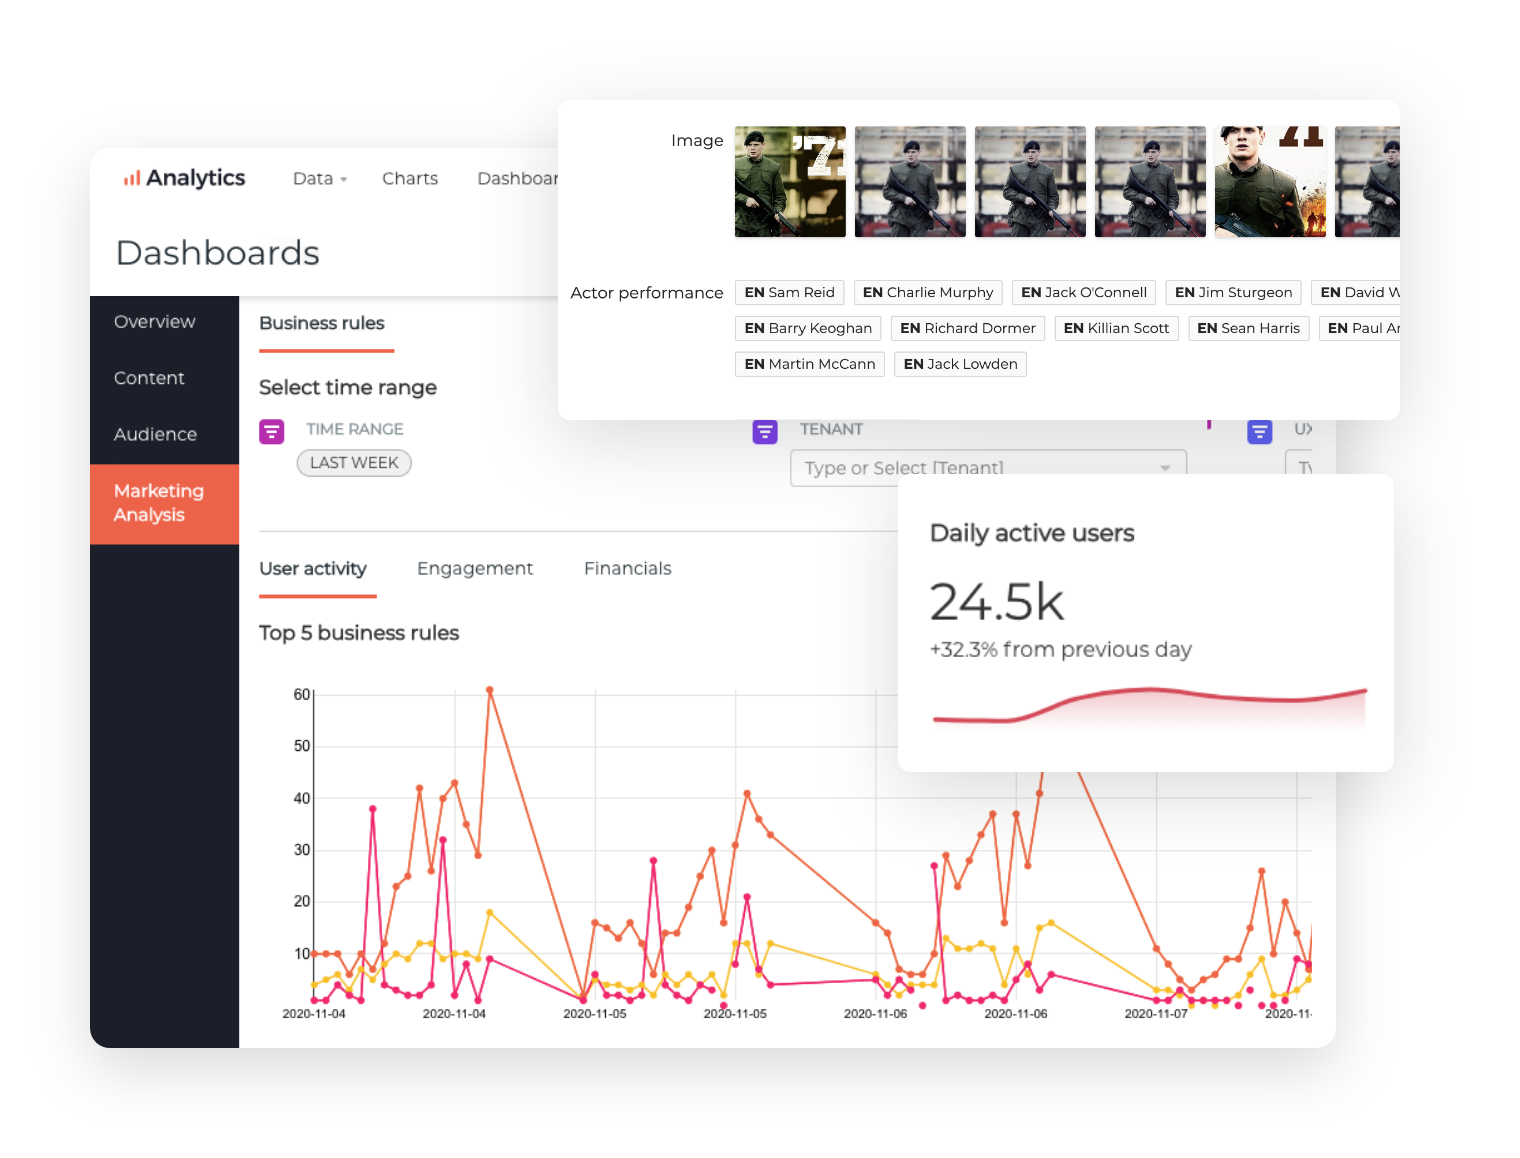Go to Overview in the sidebar
1520x1158 pixels.
[x=155, y=322]
